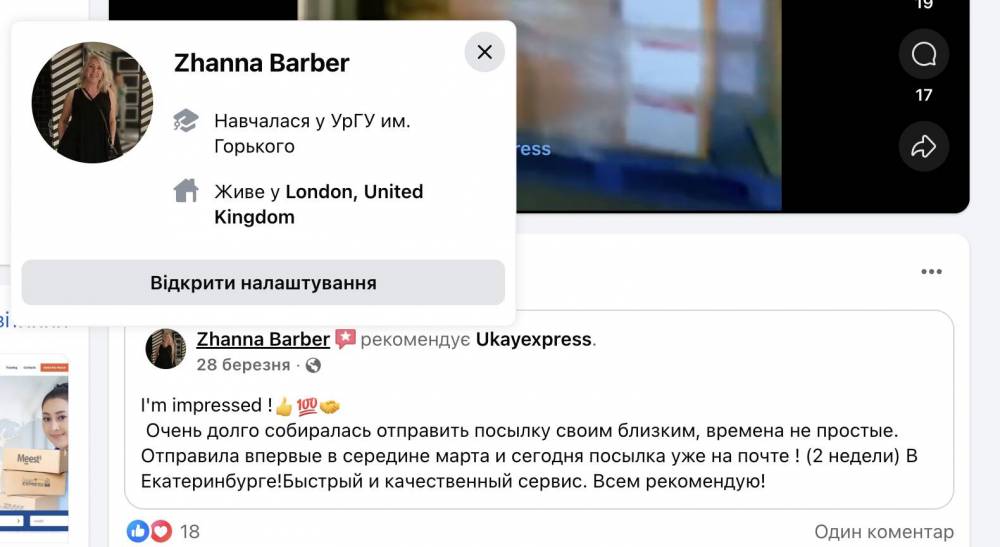
Task: Close the Zhanna Barber profile popup
Action: [x=485, y=52]
